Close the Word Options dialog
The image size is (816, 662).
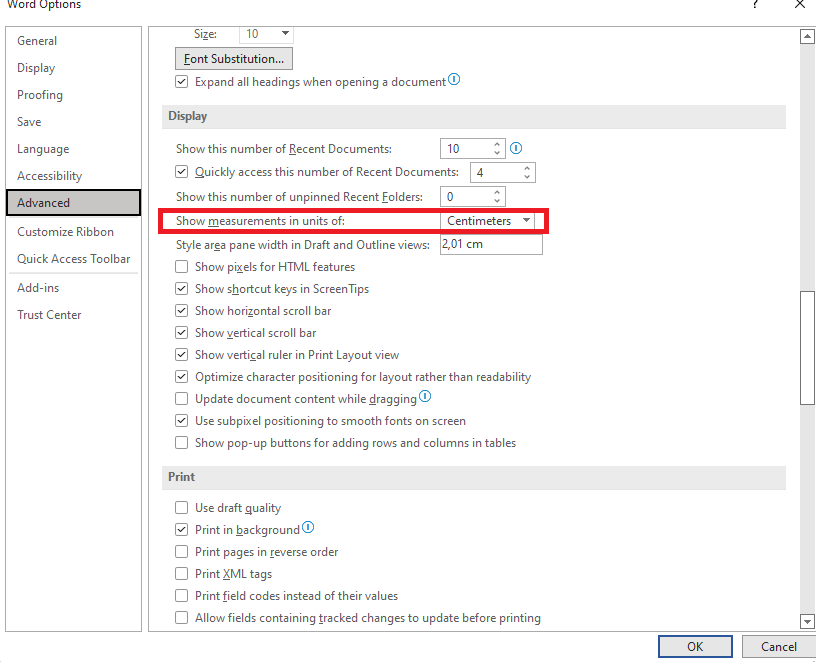pyautogui.click(x=799, y=5)
